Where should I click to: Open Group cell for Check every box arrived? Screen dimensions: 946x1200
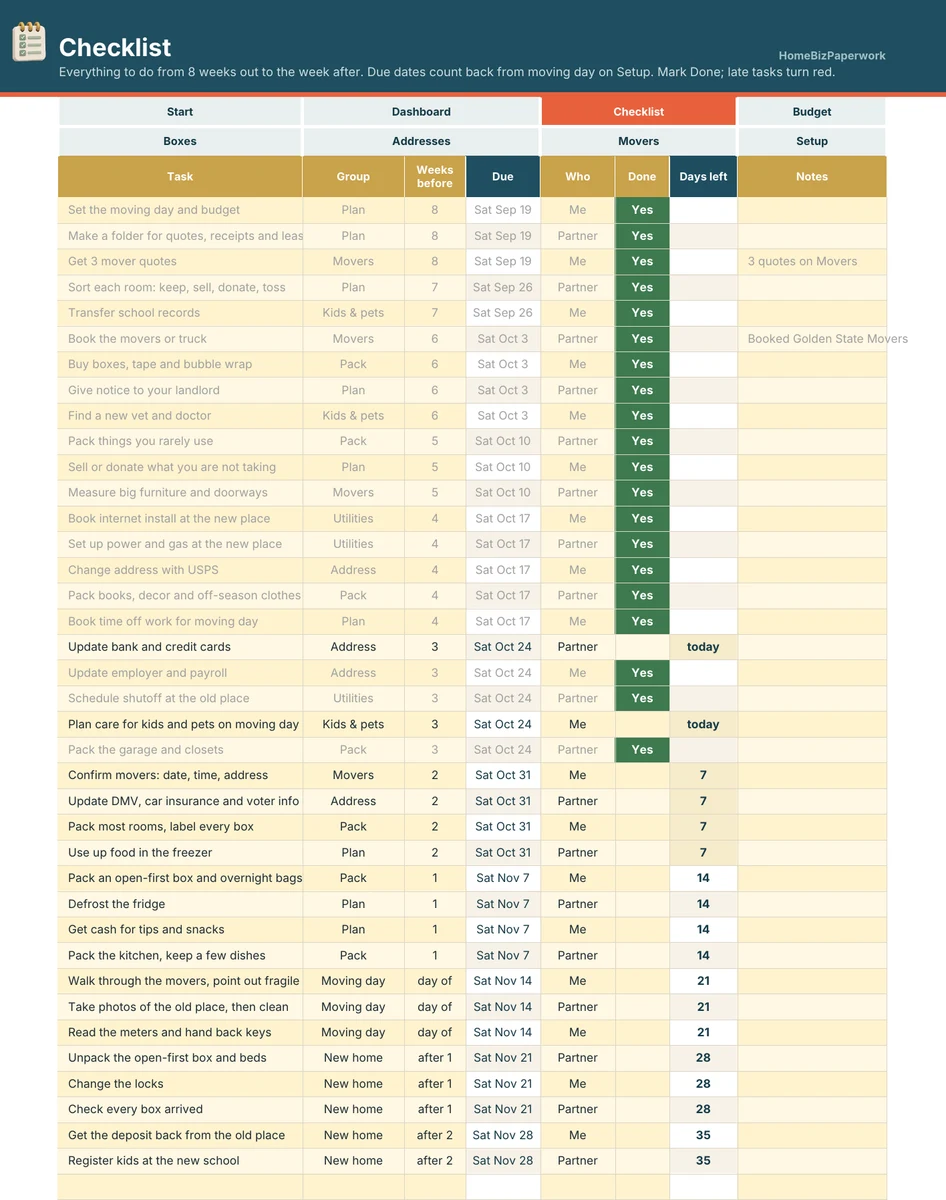[x=353, y=1109]
